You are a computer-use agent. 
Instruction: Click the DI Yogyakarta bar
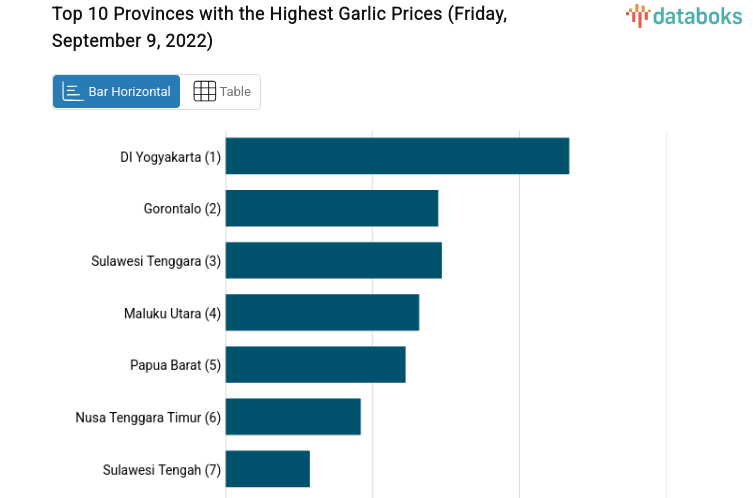397,156
